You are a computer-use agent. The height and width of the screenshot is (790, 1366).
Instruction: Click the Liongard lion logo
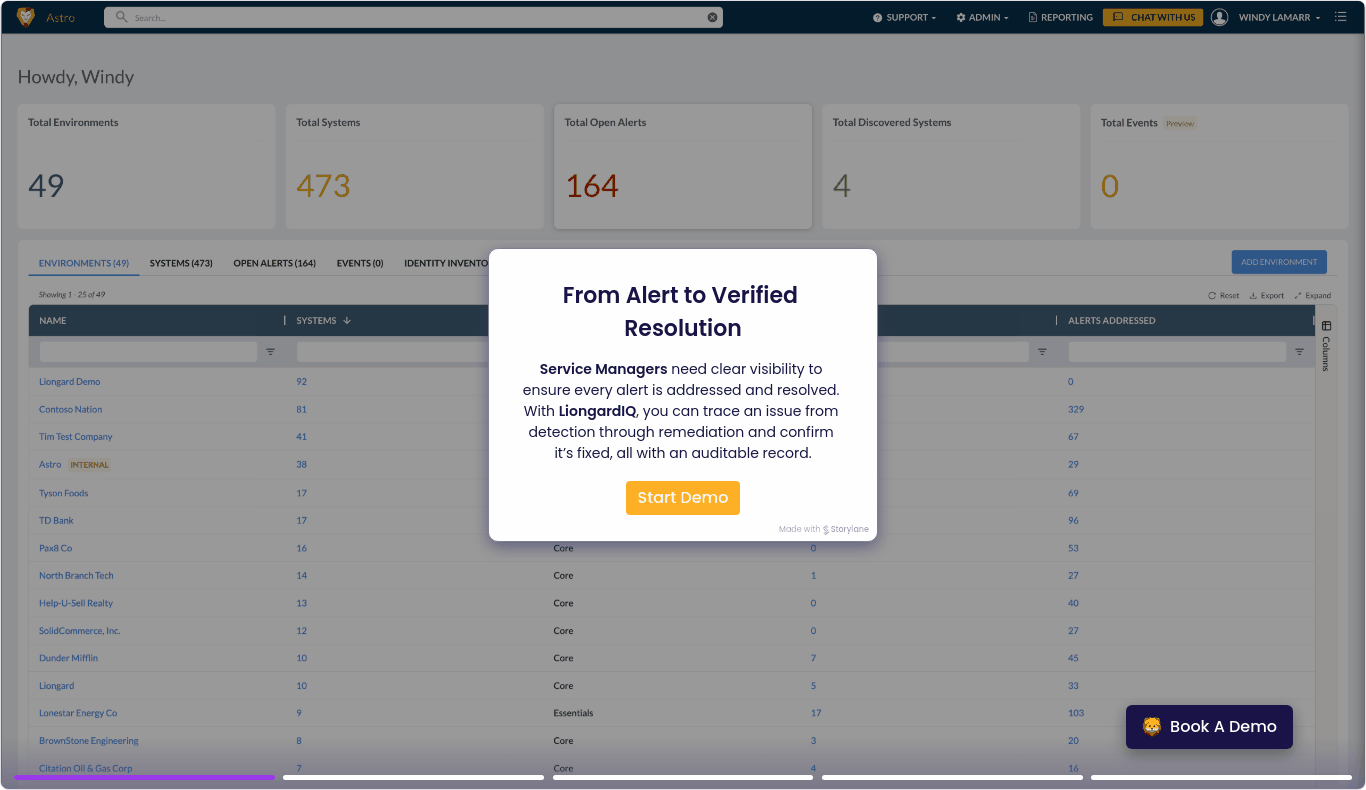pos(26,17)
